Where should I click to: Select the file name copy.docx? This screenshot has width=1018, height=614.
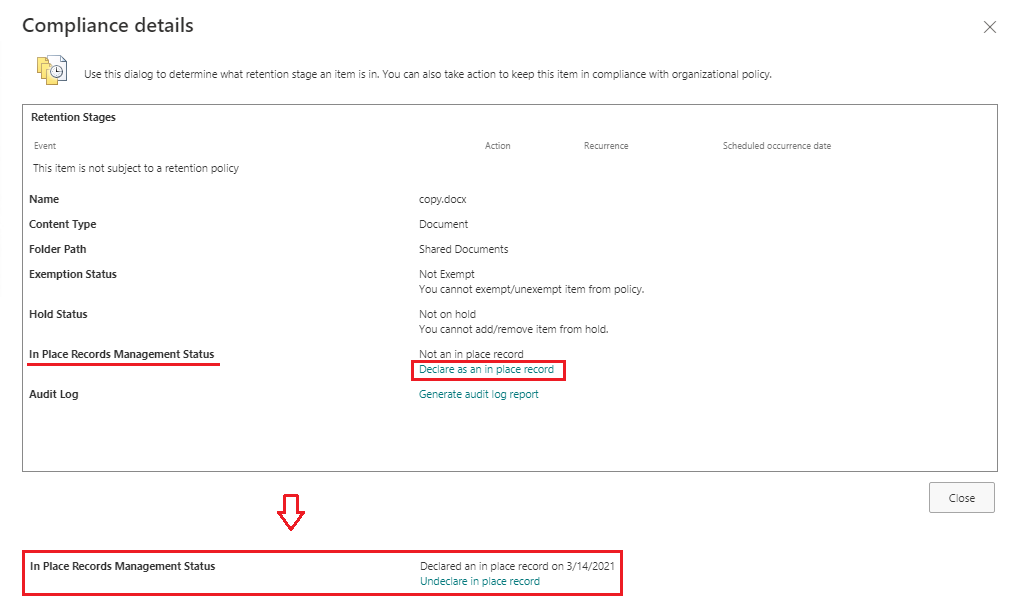[x=441, y=199]
